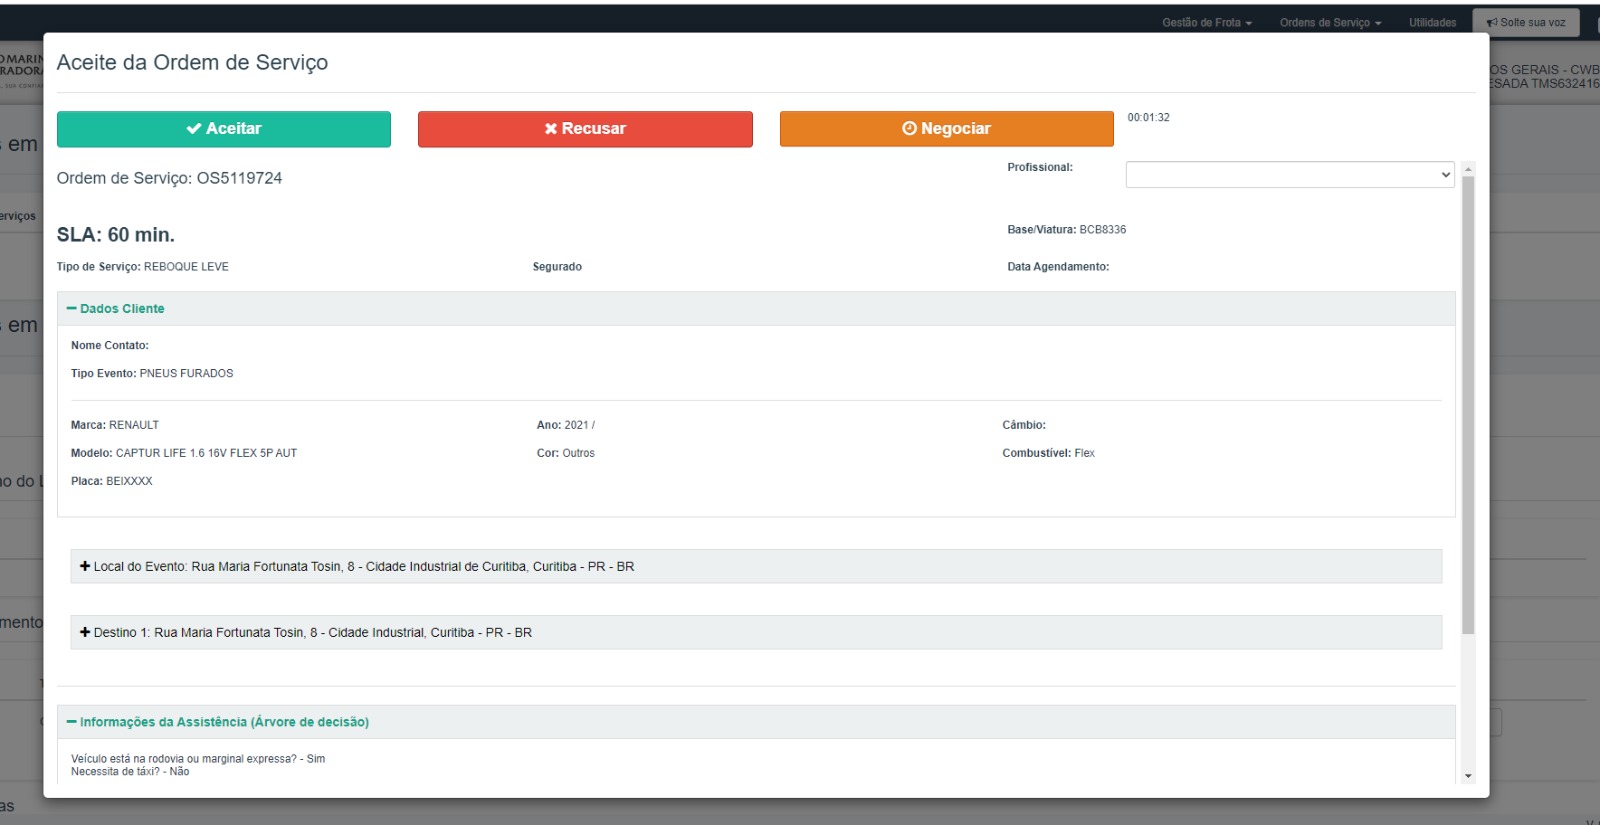Click the 00:01:32 countdown timer

(1148, 118)
